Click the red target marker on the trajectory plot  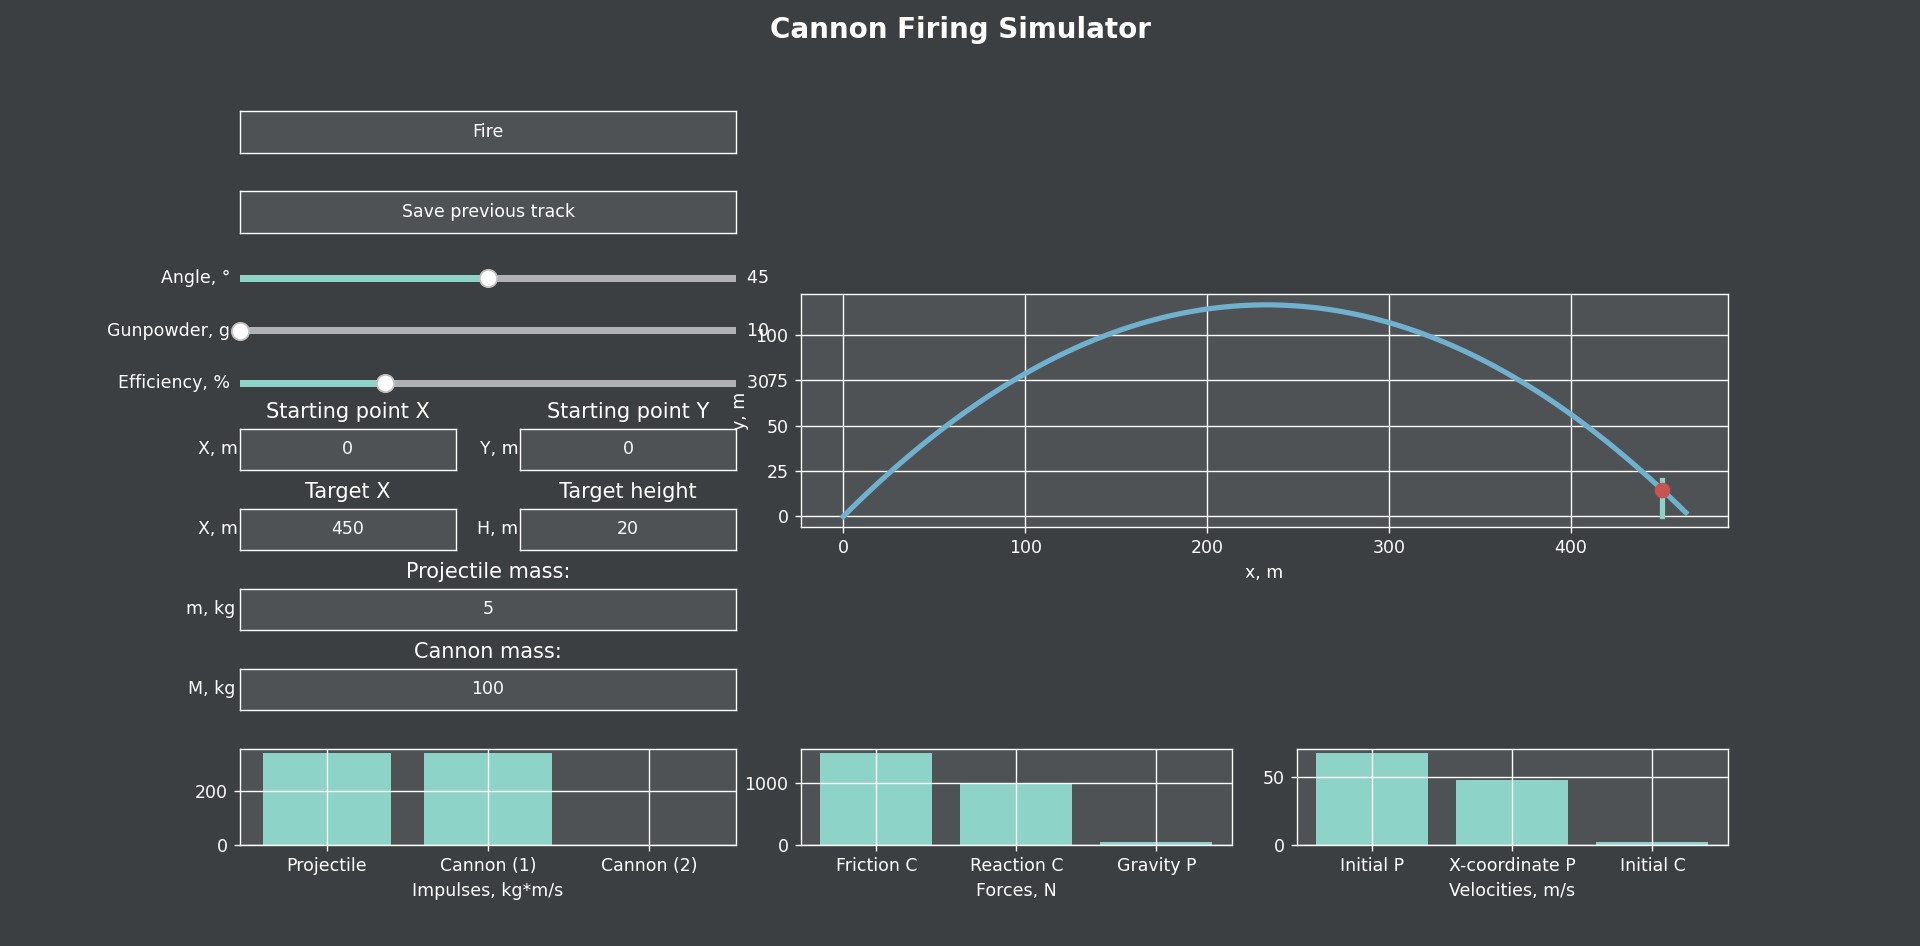coord(1662,489)
